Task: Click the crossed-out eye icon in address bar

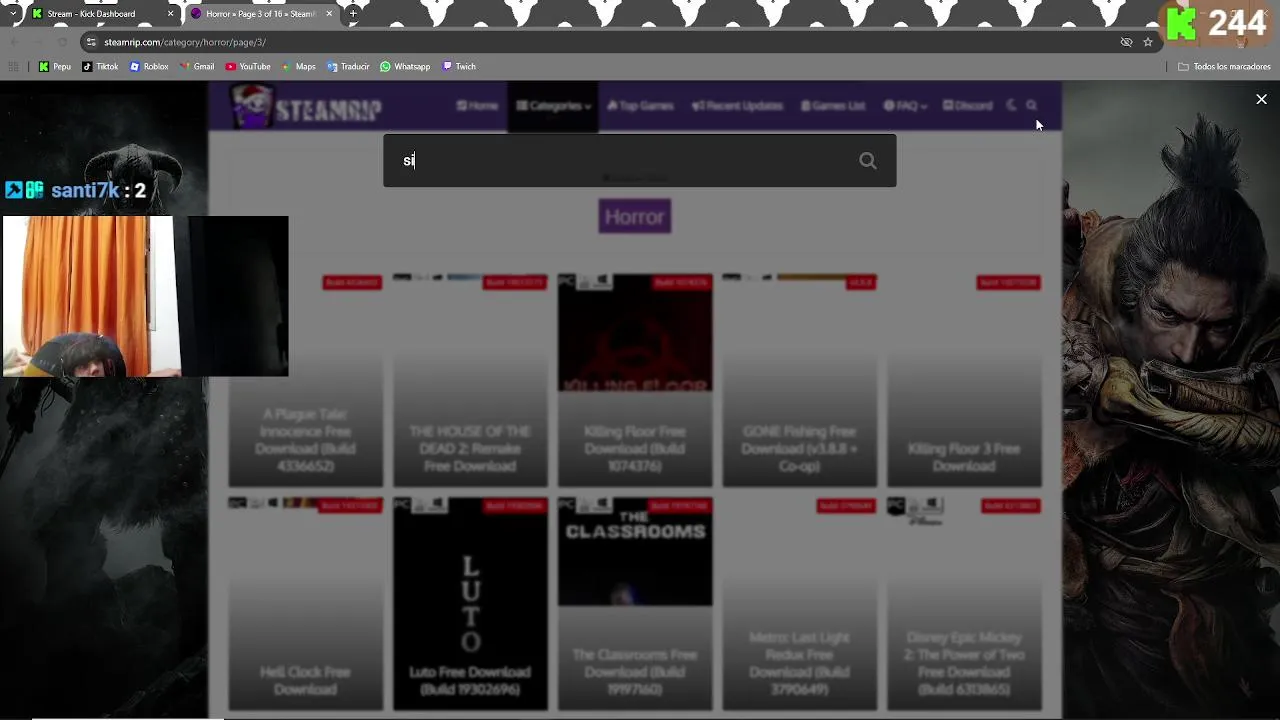Action: coord(1126,42)
